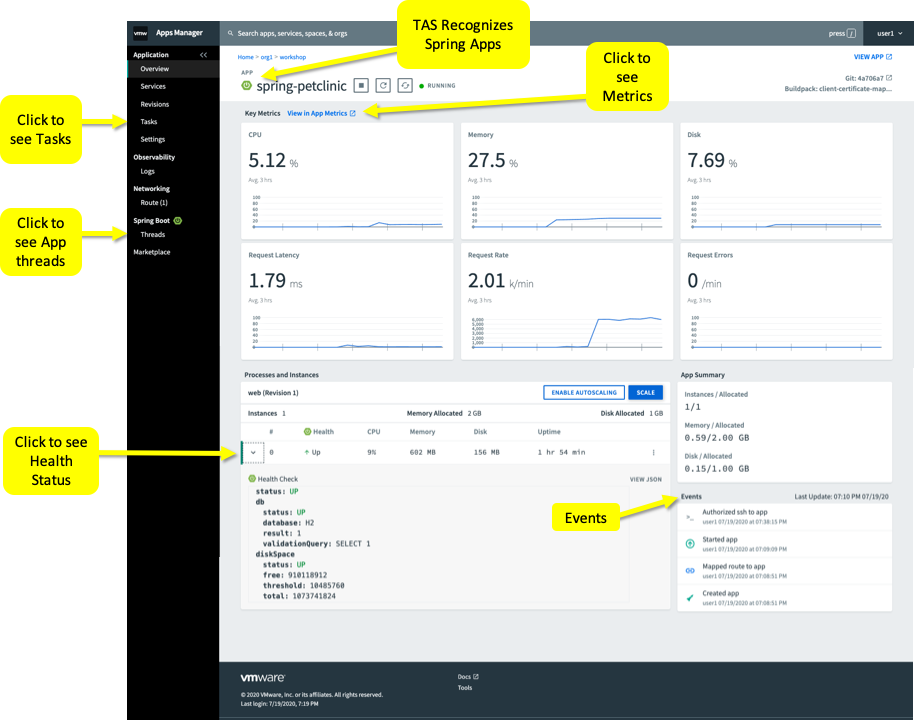Select the 'Started app' event
Screen dimensions: 914x720
click(x=785, y=544)
